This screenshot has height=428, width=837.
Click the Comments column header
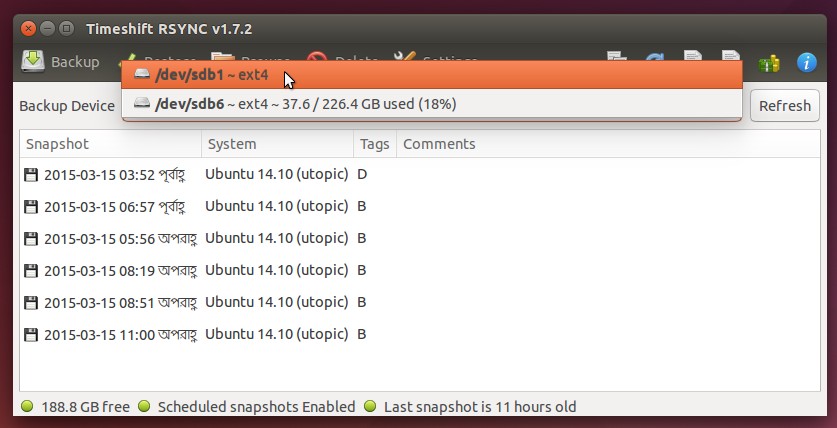tap(608, 144)
